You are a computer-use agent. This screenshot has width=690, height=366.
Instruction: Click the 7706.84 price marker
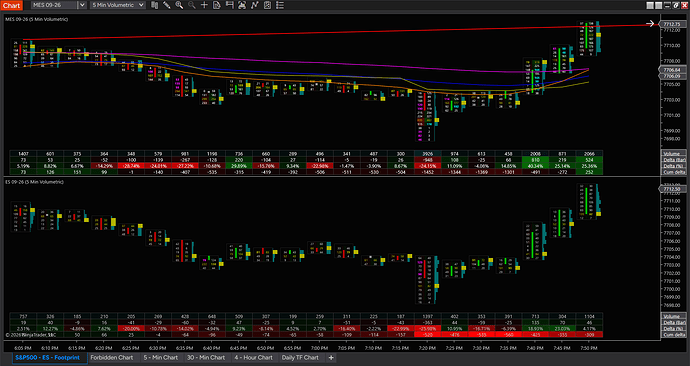[671, 70]
